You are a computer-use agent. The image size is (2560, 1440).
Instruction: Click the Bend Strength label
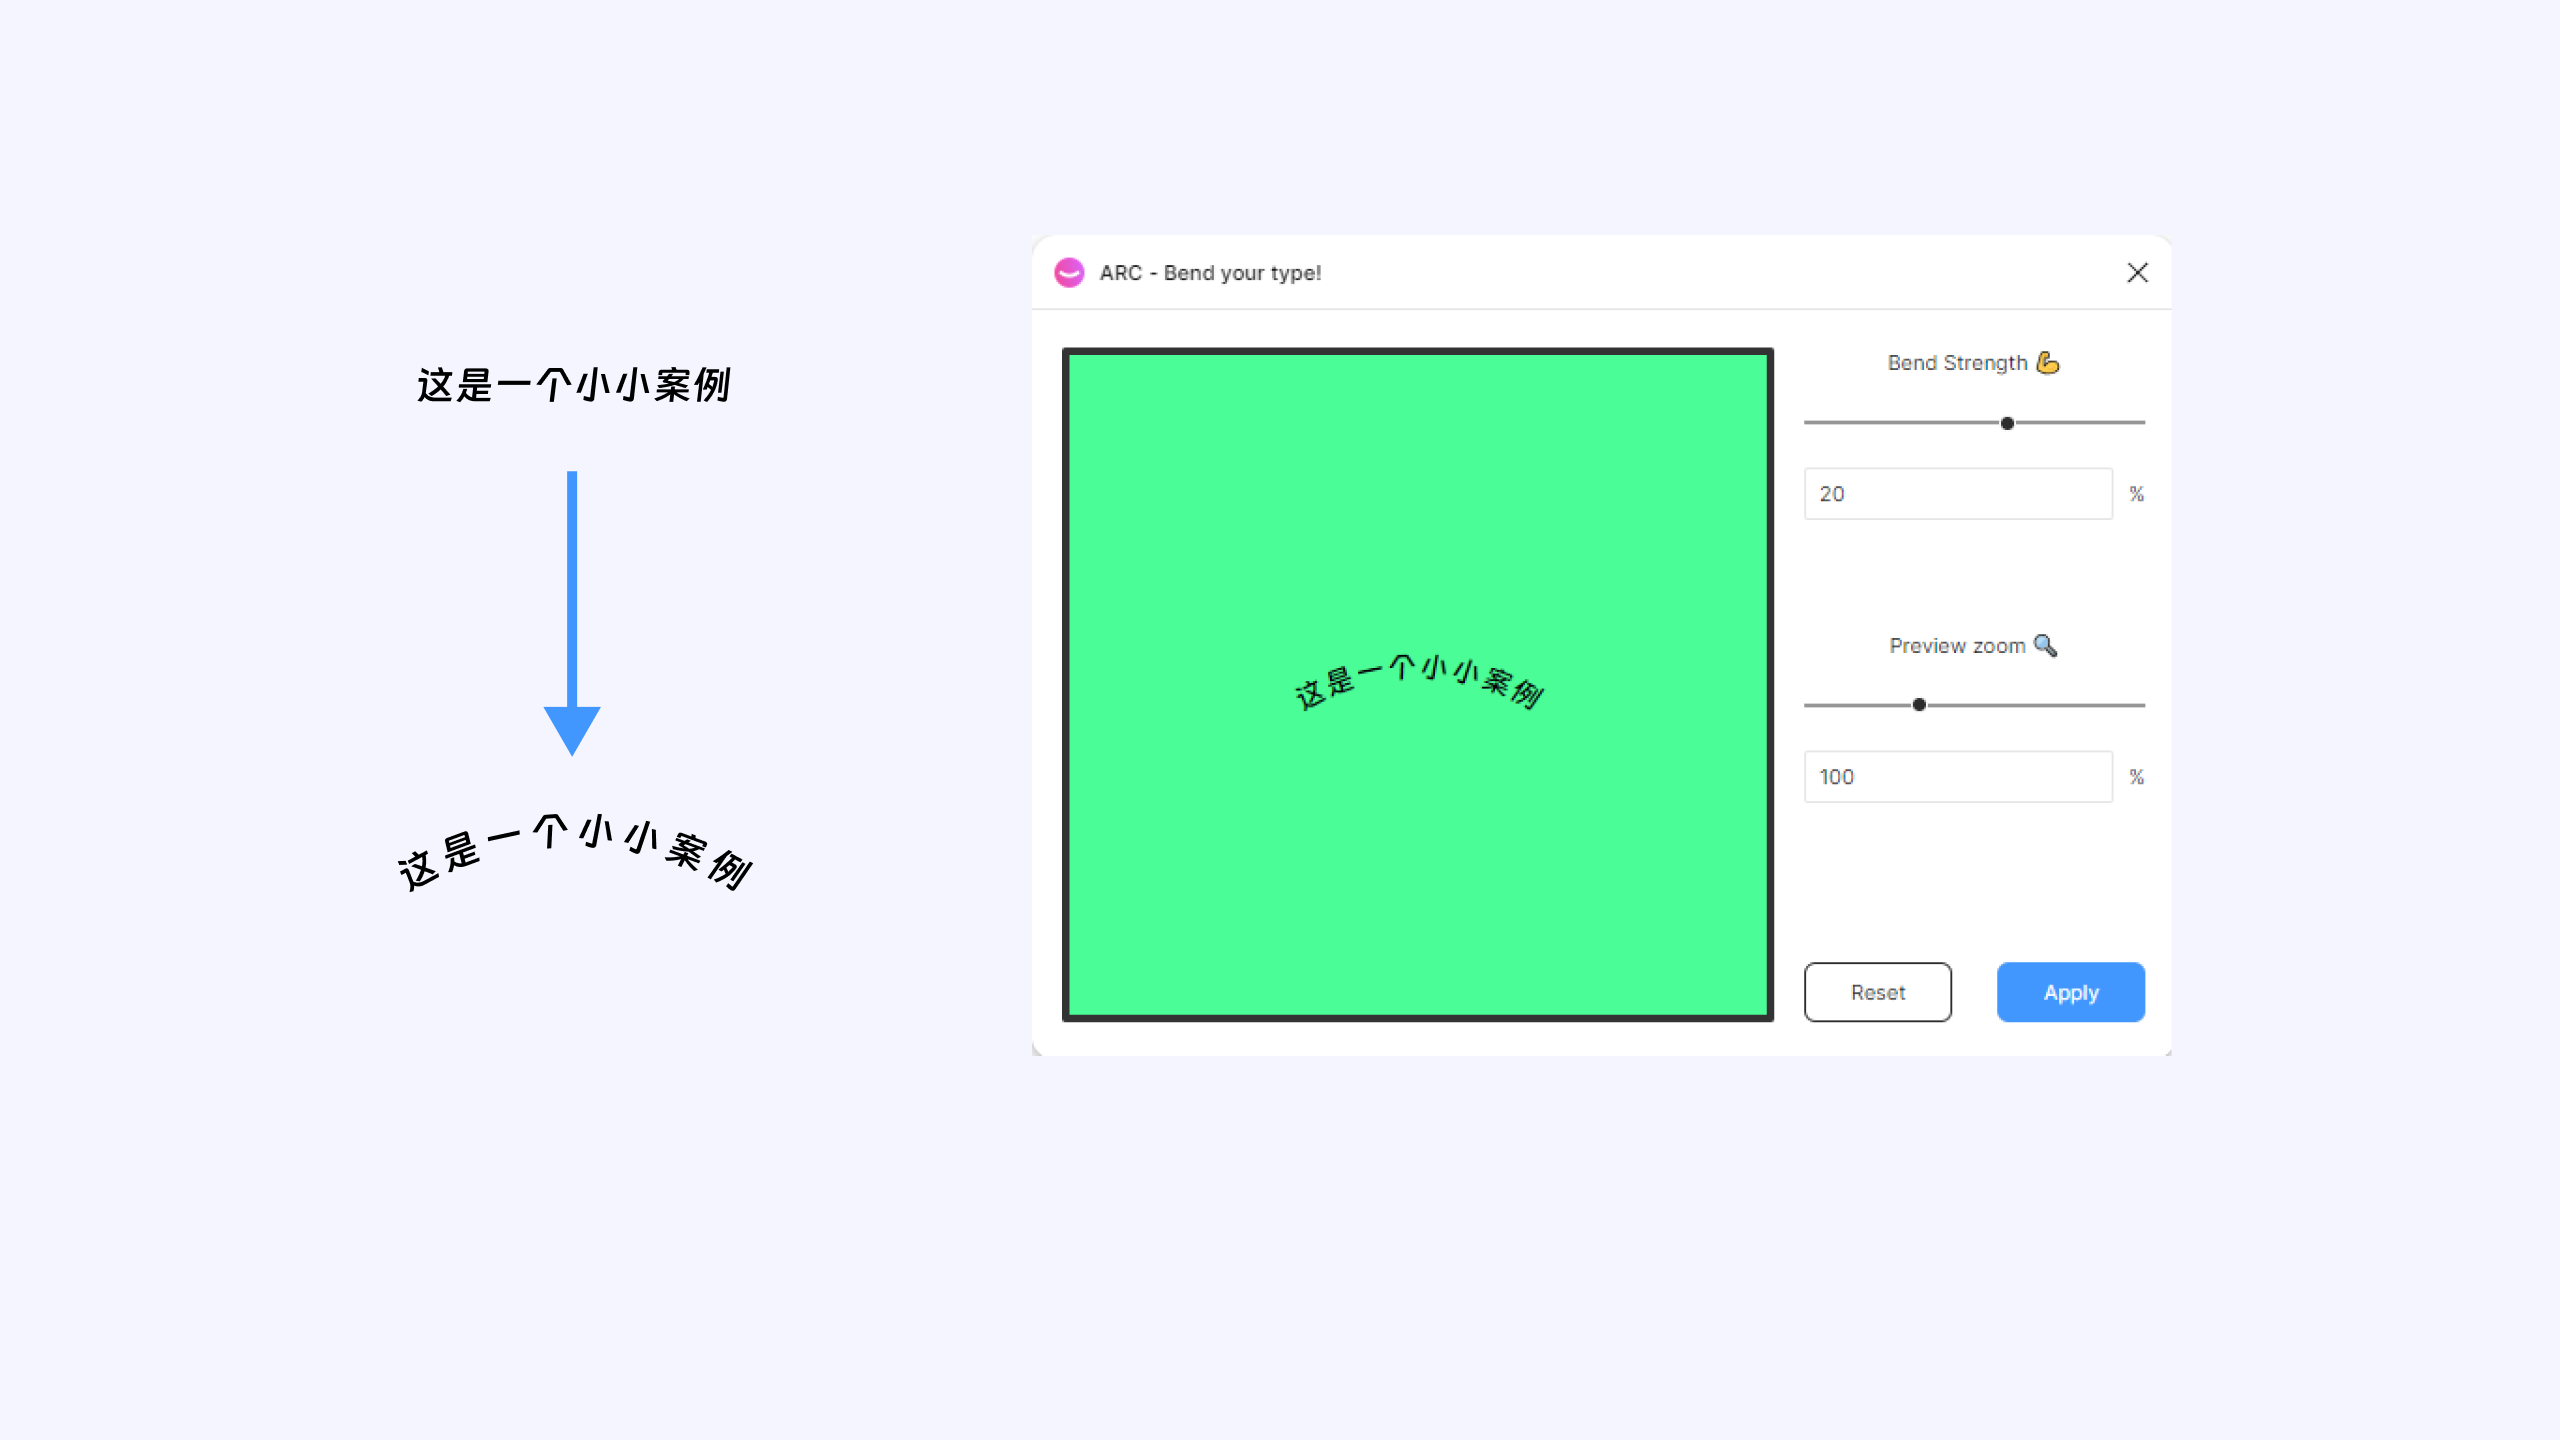[1957, 363]
